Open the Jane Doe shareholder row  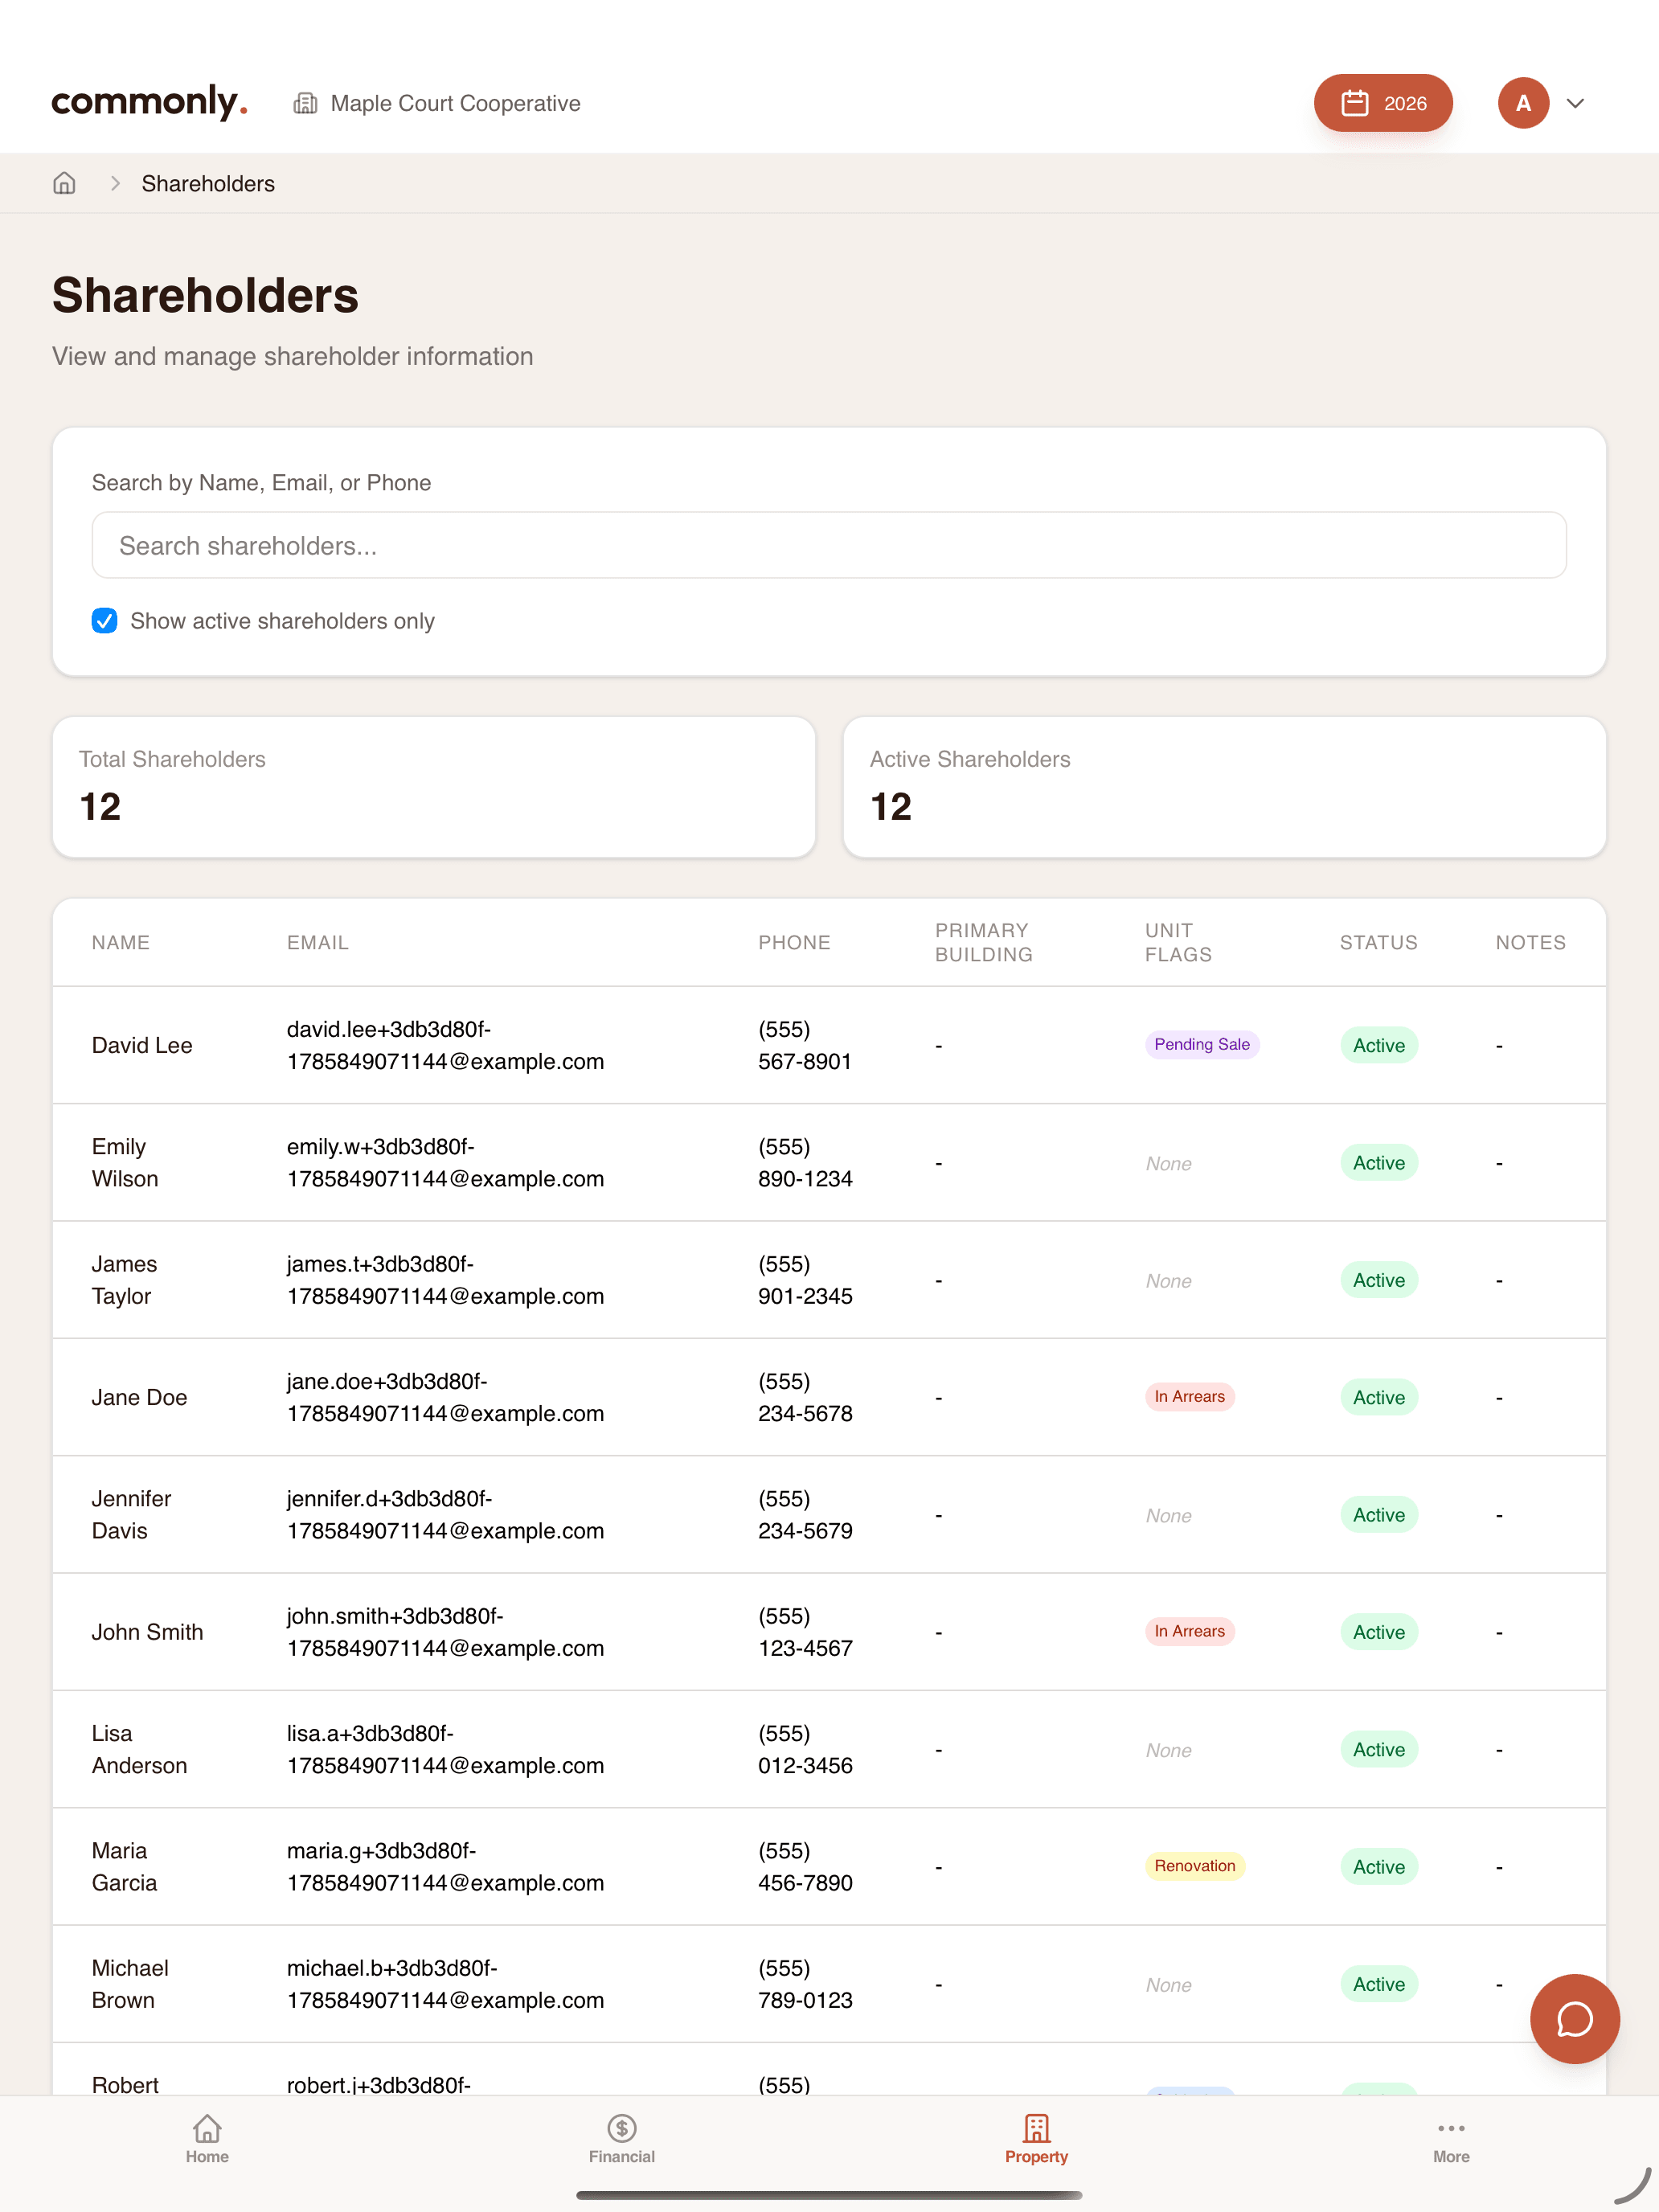coord(829,1397)
